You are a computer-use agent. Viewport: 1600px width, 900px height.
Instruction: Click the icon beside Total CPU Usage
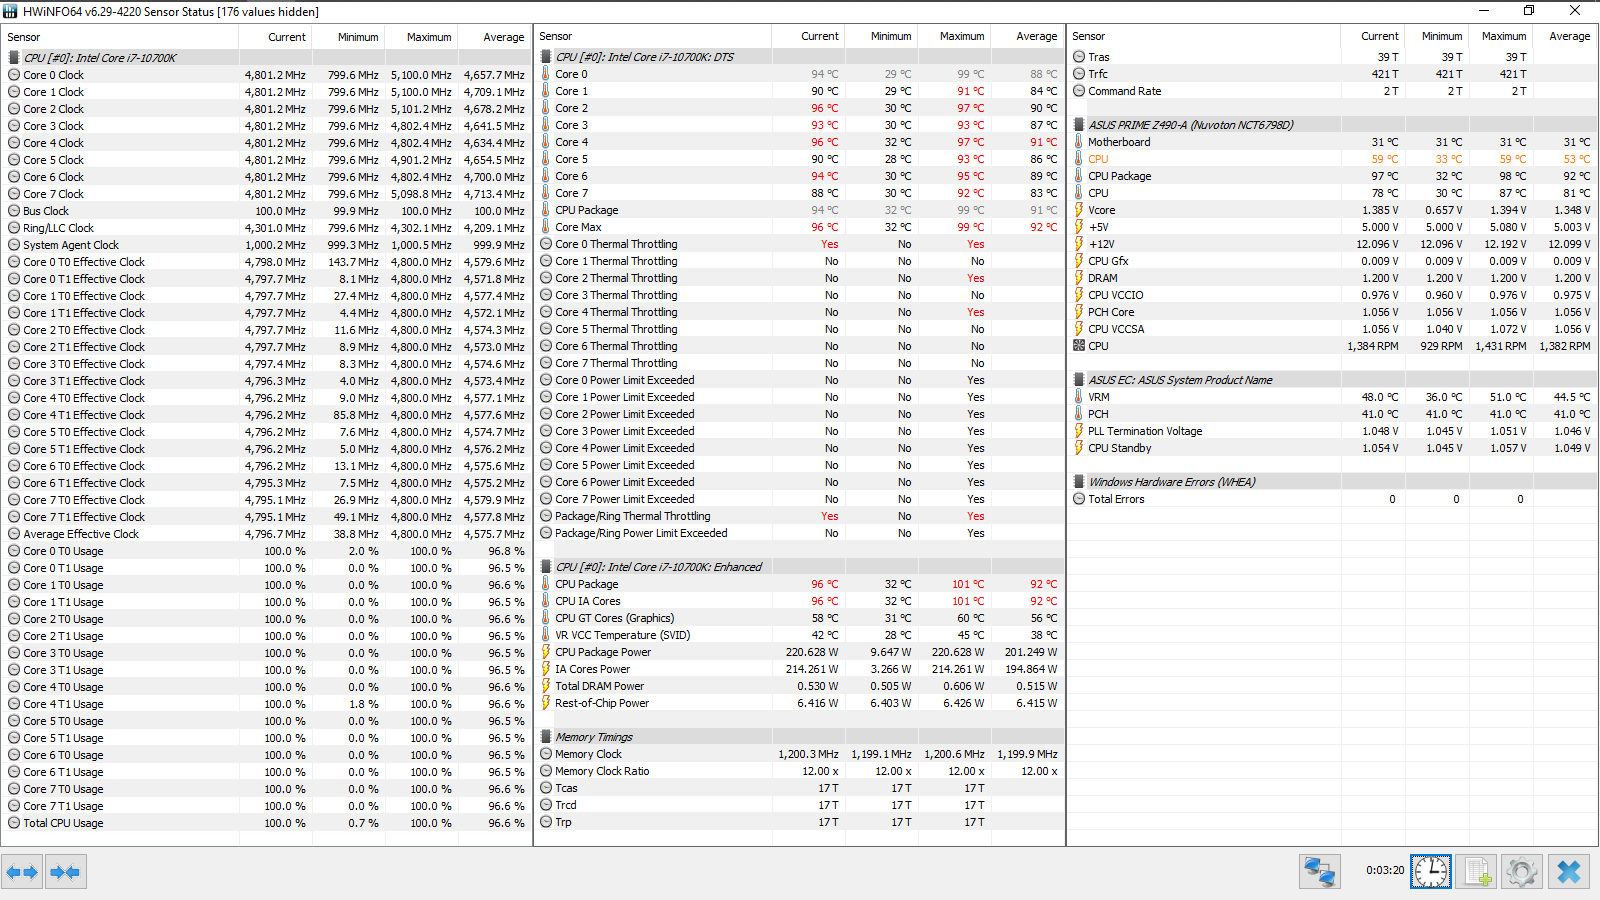[14, 823]
